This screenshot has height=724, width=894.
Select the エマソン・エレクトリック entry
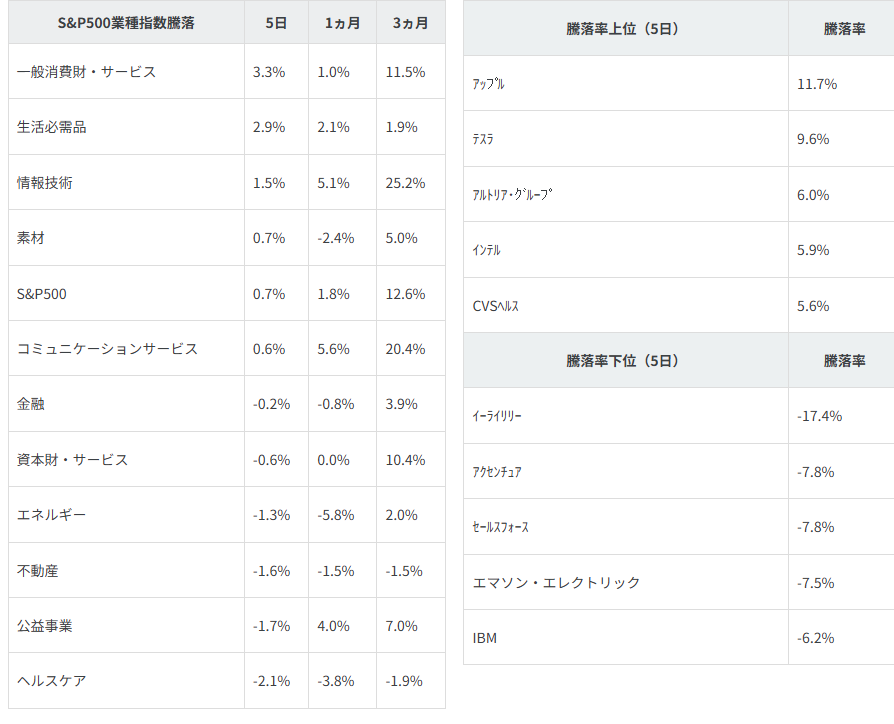[556, 582]
